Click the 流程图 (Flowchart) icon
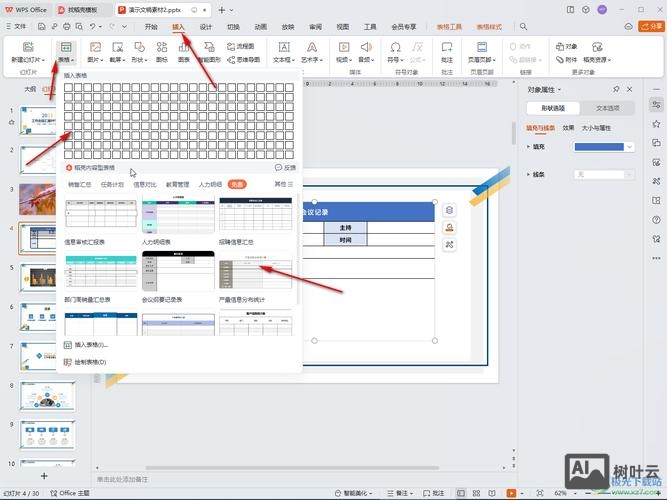 (239, 46)
